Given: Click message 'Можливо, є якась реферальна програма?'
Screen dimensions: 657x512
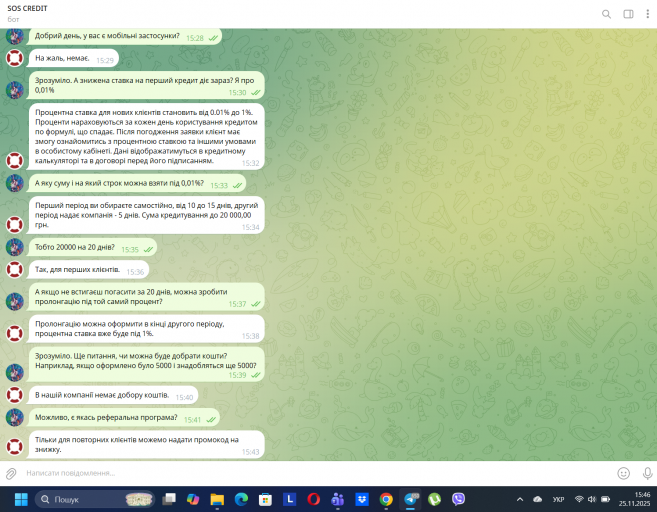Looking at the screenshot, I should [x=124, y=418].
